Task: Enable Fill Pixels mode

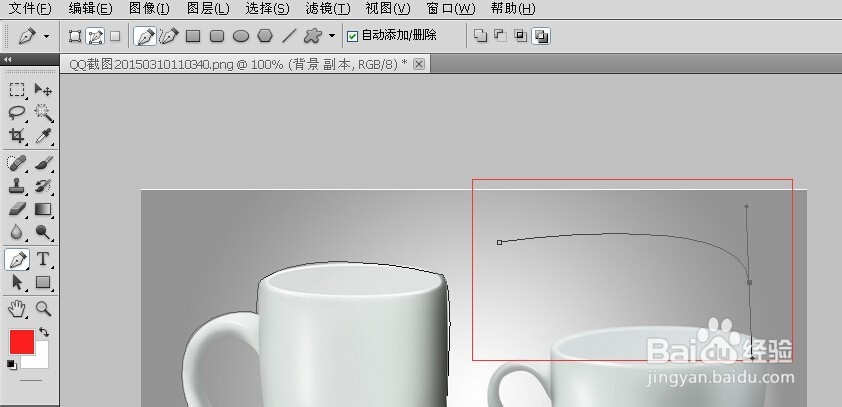Action: (115, 36)
